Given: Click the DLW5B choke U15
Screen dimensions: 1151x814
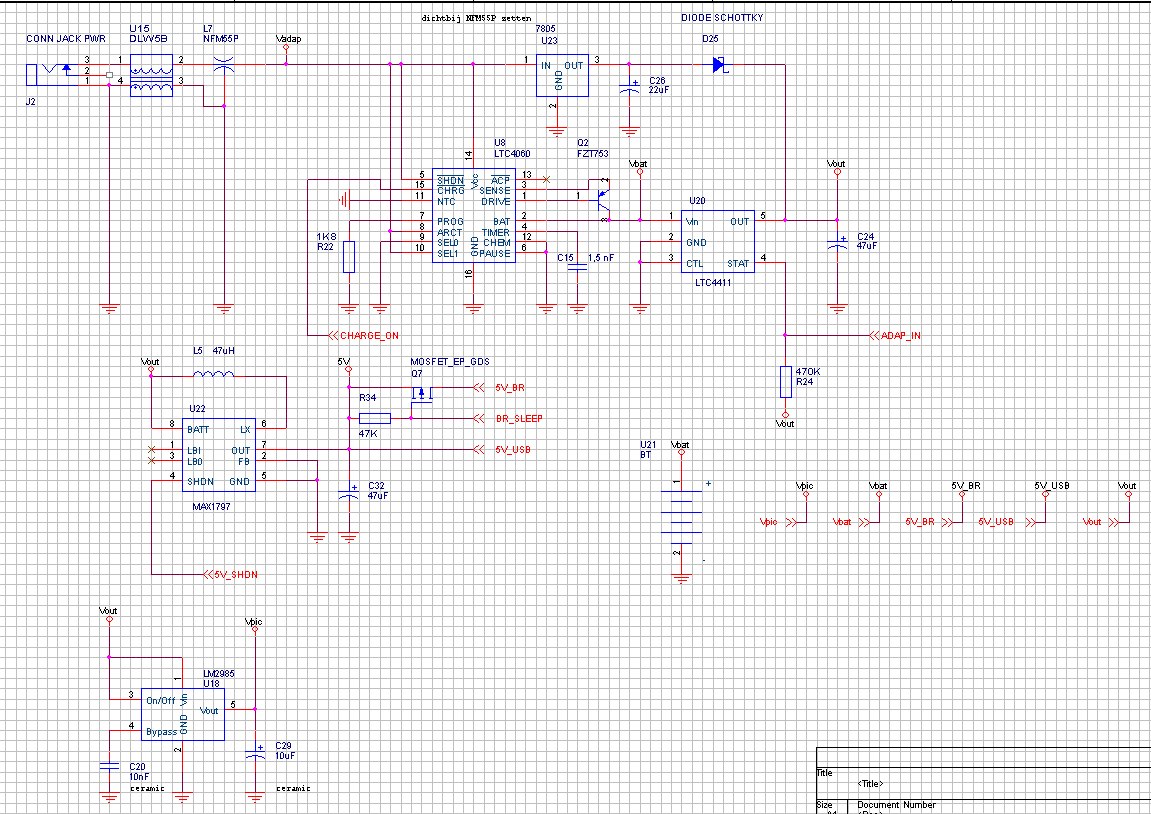Looking at the screenshot, I should [152, 77].
